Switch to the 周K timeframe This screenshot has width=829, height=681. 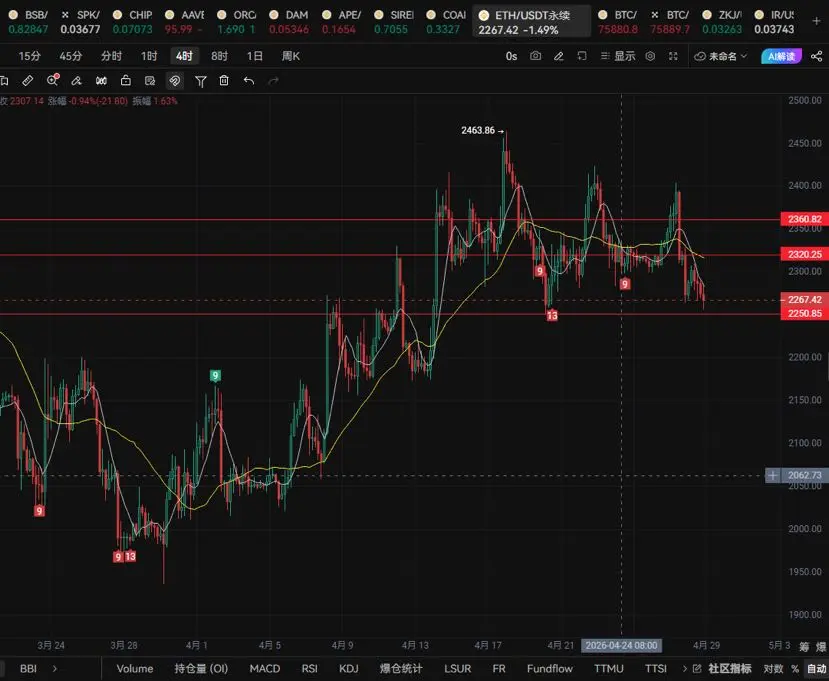(x=291, y=56)
